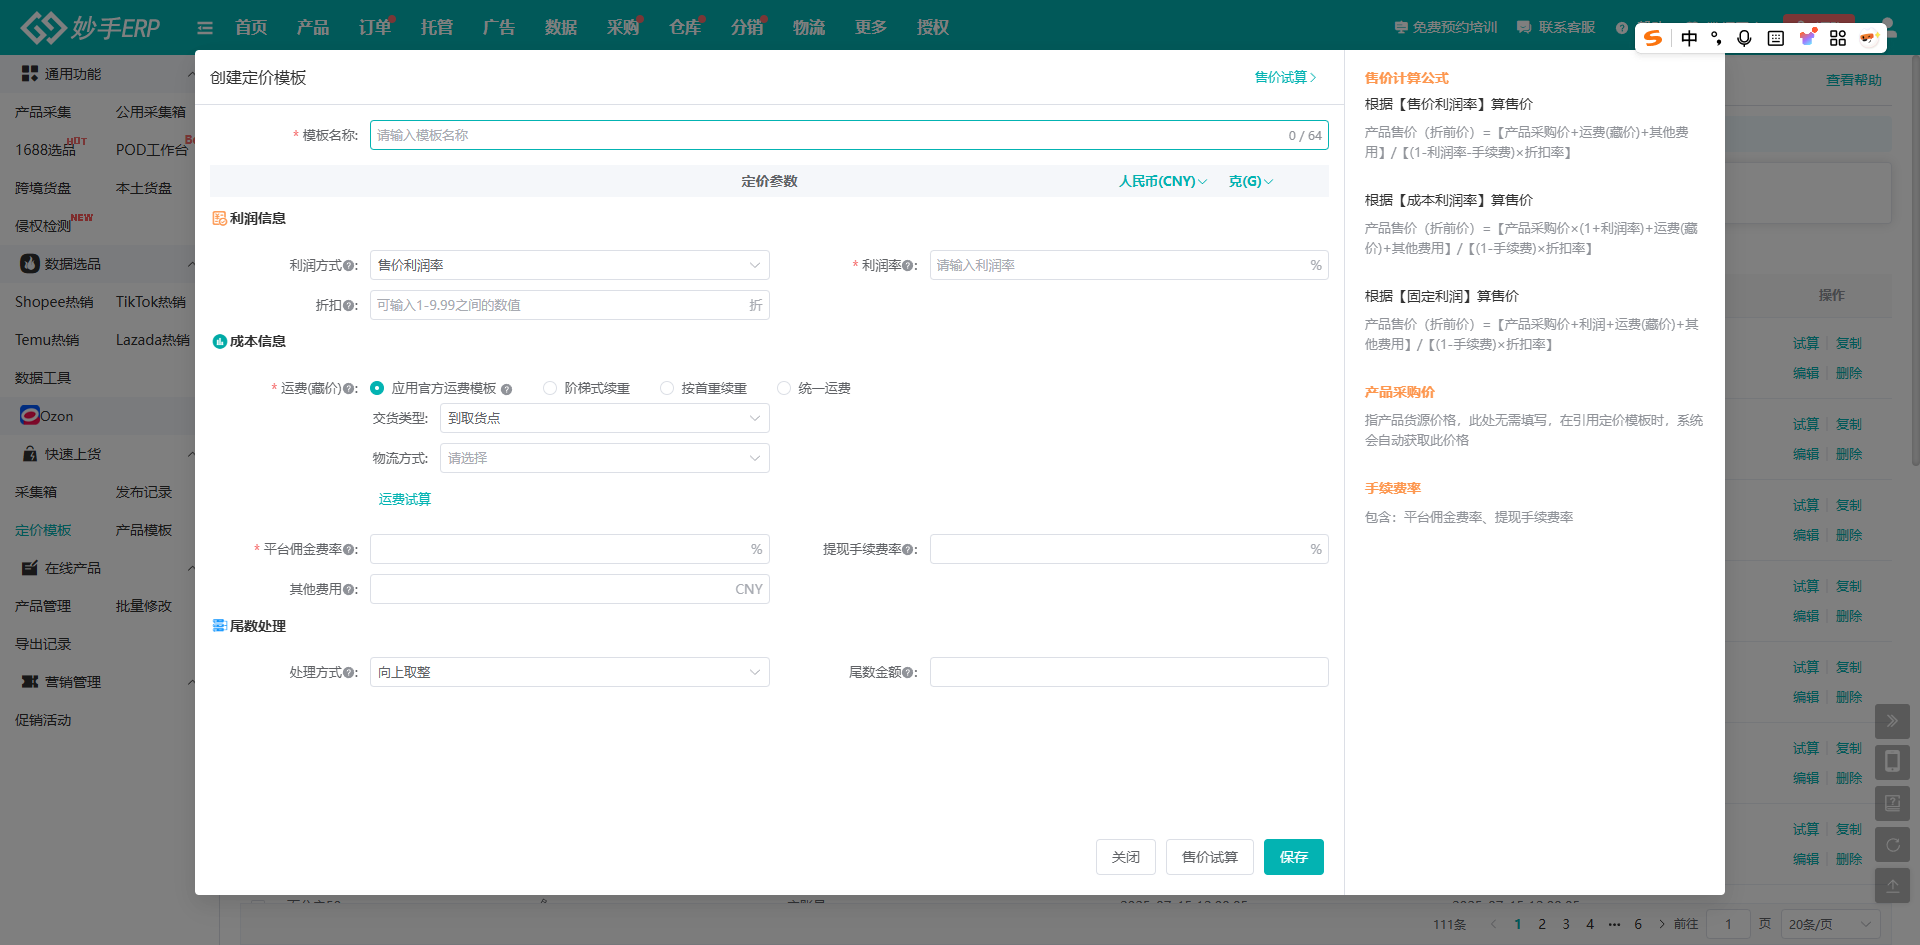Open the 产品 menu in top navigation
Screen dimensions: 1920x945
312,27
